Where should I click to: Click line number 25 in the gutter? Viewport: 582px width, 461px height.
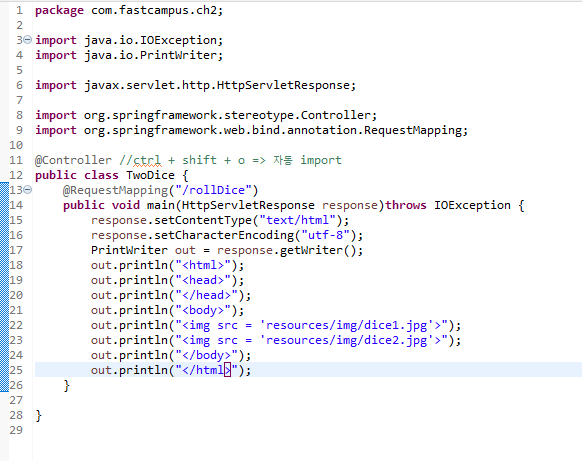tap(16, 370)
